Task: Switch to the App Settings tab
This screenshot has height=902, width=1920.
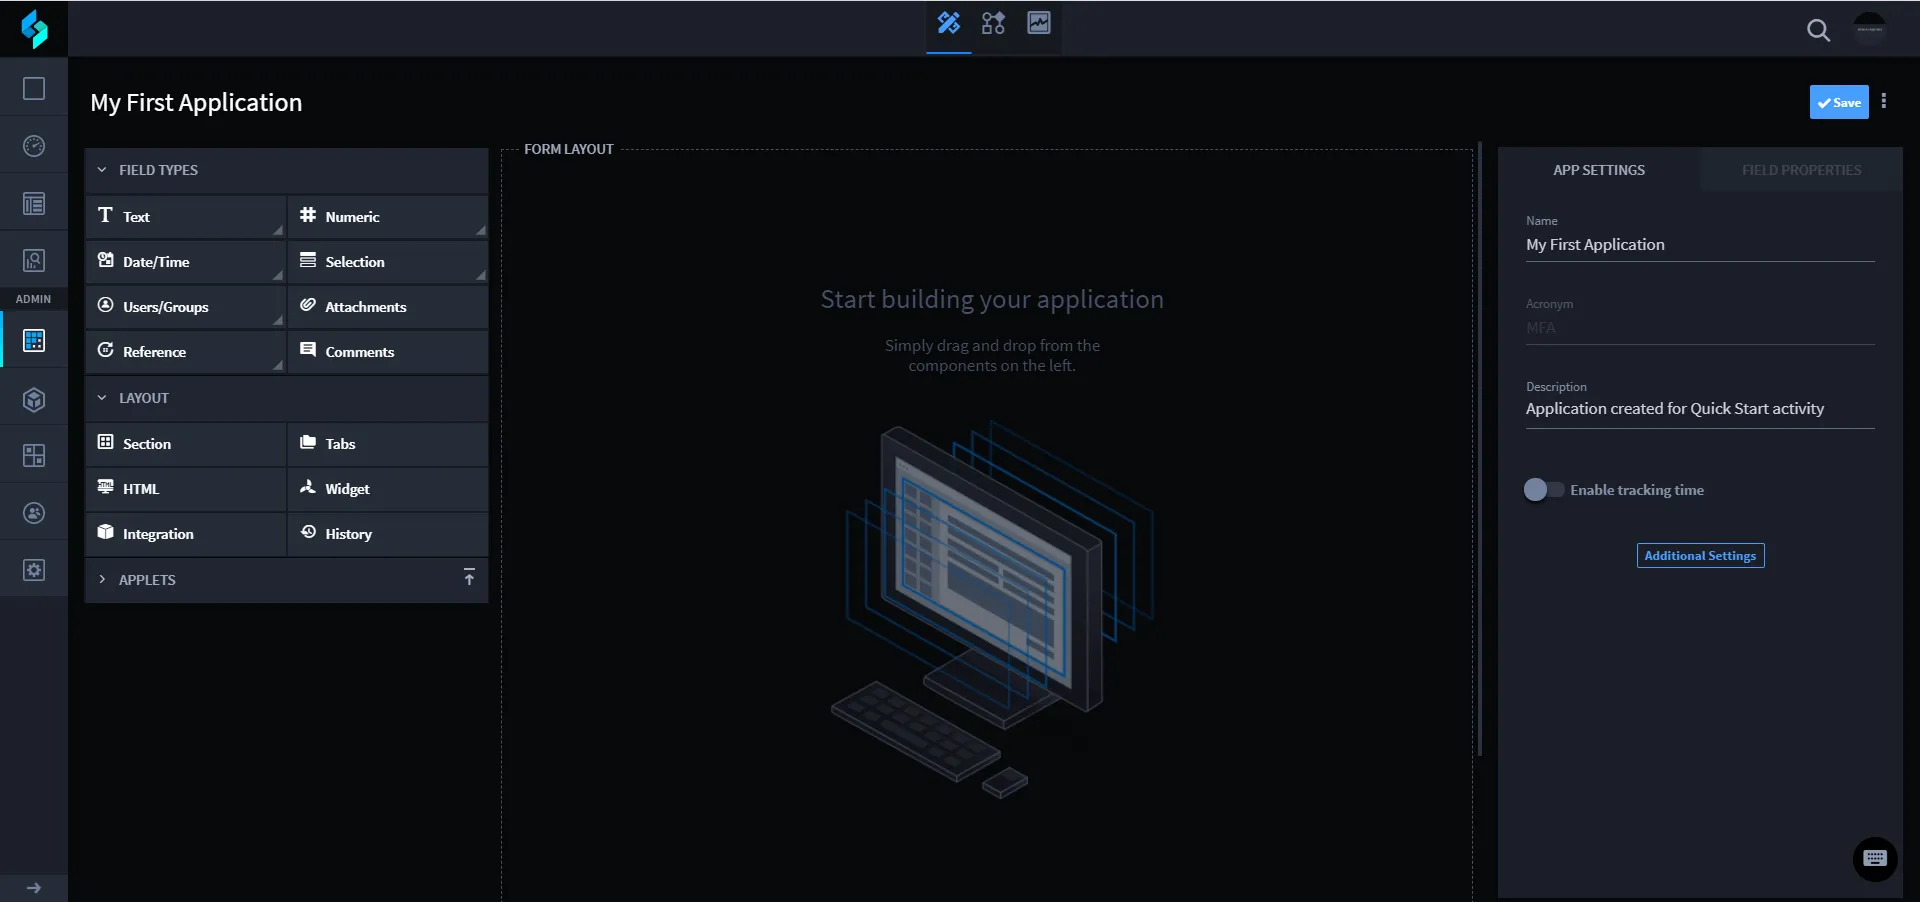Action: pyautogui.click(x=1598, y=170)
